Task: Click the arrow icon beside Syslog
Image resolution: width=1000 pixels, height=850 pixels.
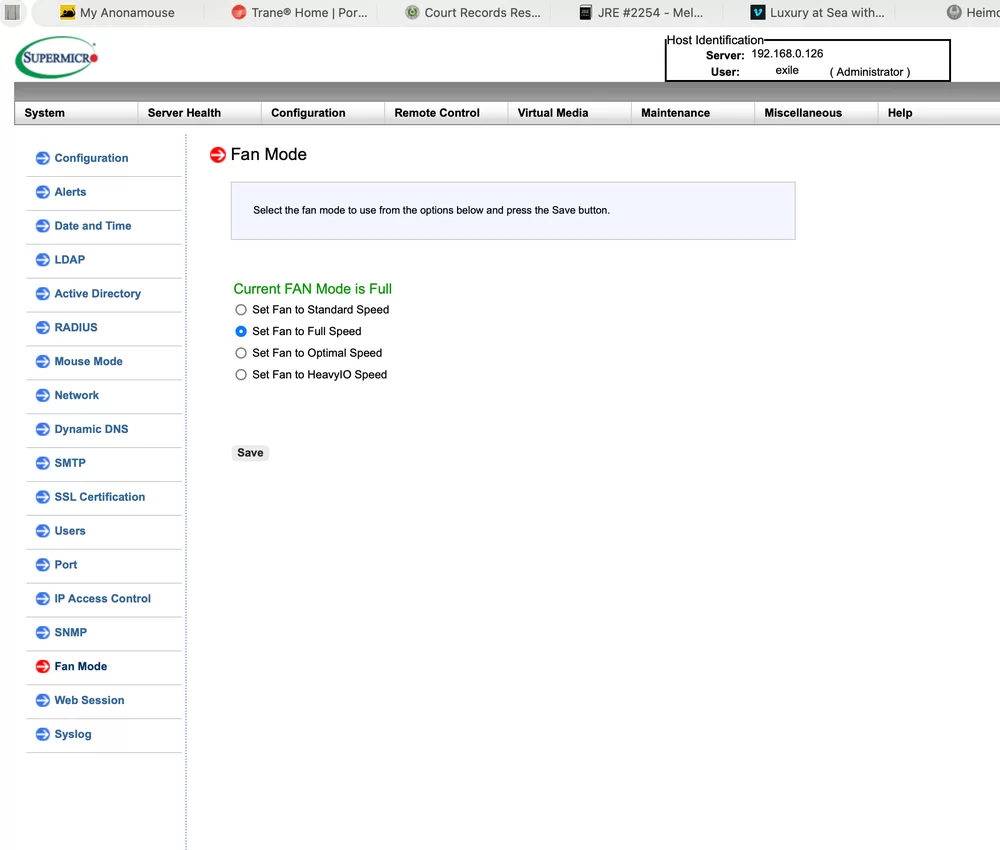Action: (x=43, y=734)
